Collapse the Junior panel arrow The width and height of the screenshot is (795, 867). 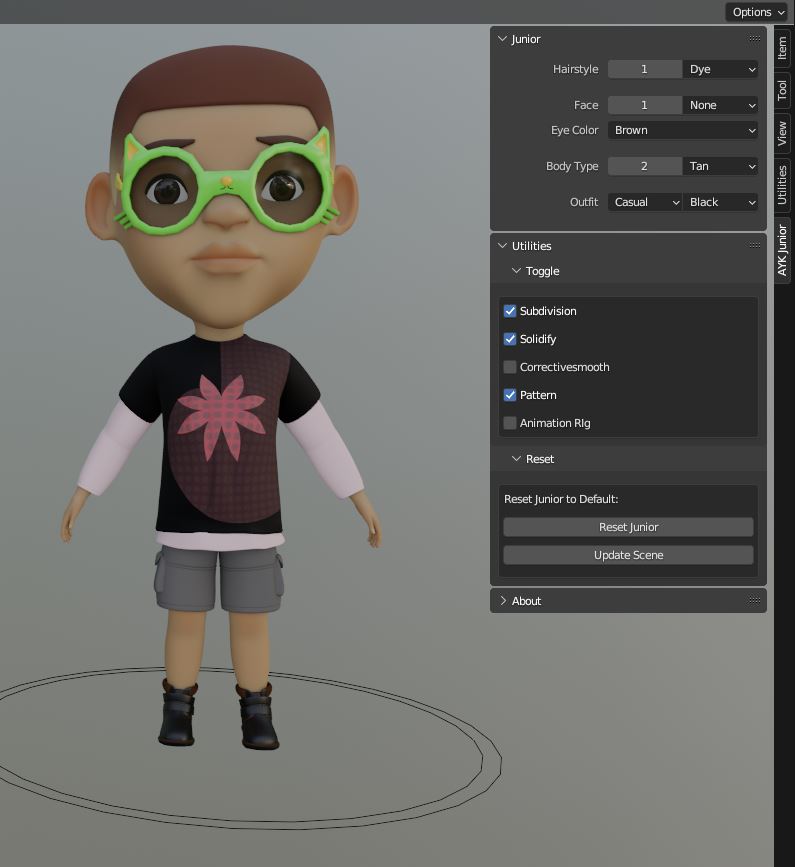tap(502, 39)
